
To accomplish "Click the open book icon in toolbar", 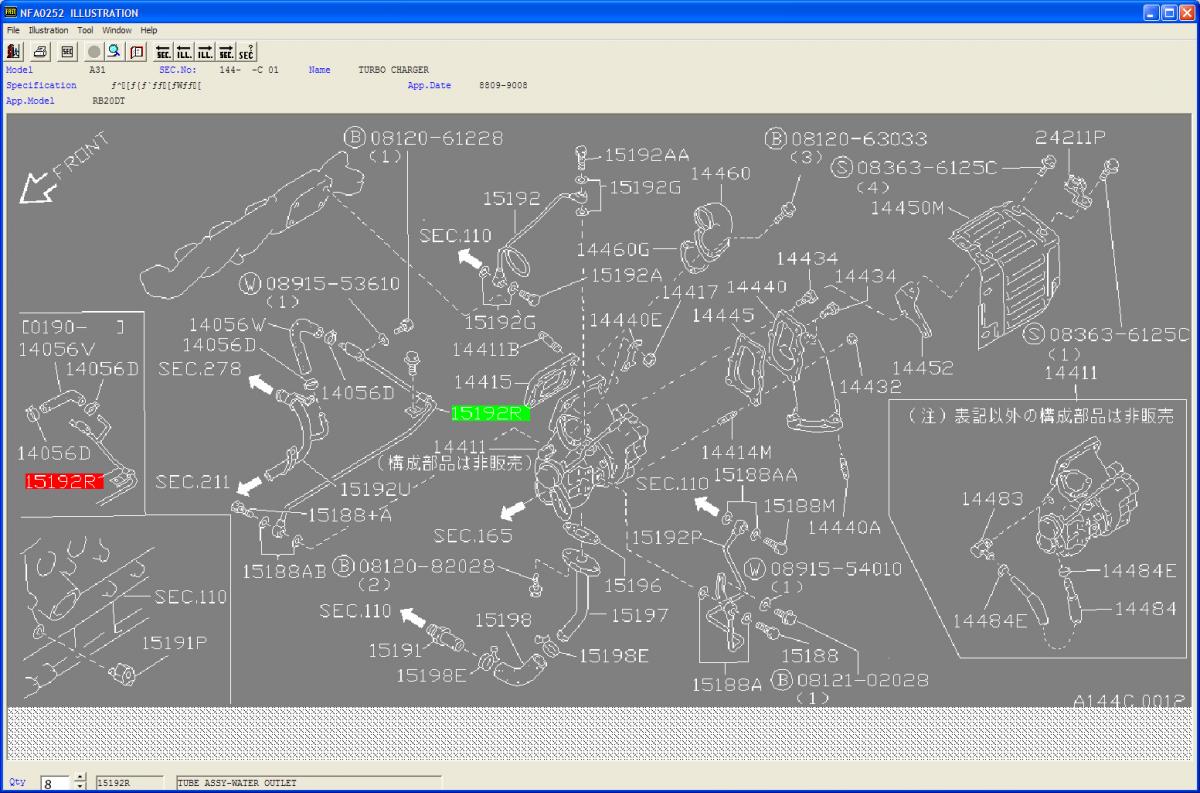I will 137,51.
